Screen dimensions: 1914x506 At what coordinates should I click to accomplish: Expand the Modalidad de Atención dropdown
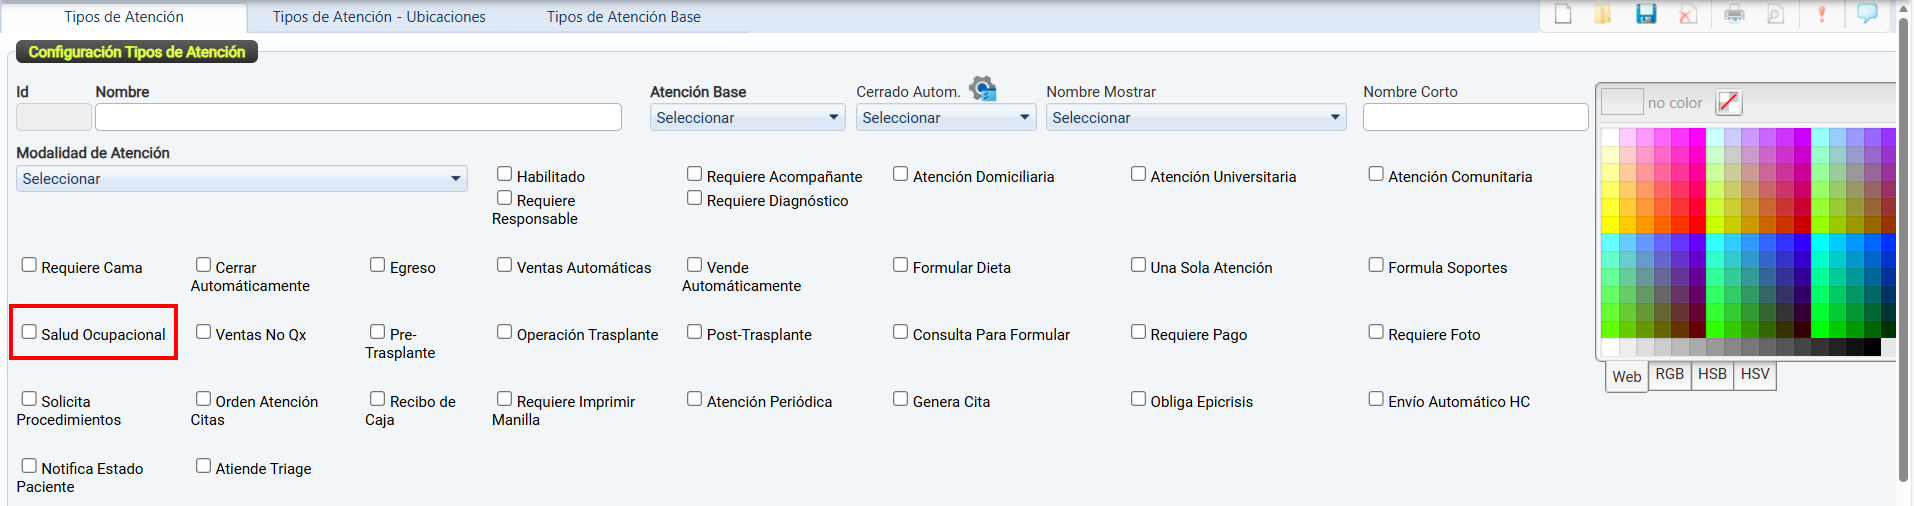pyautogui.click(x=241, y=179)
